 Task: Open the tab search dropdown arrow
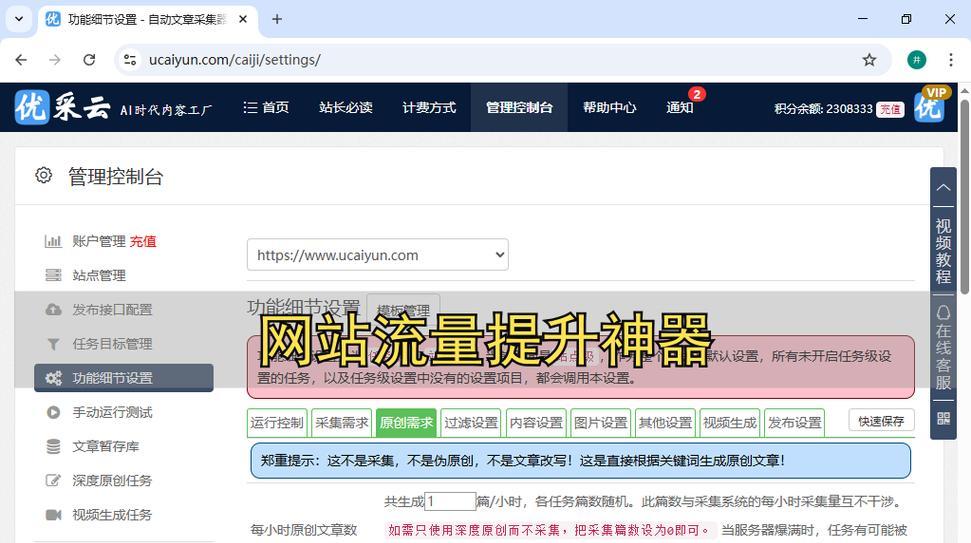click(x=19, y=19)
